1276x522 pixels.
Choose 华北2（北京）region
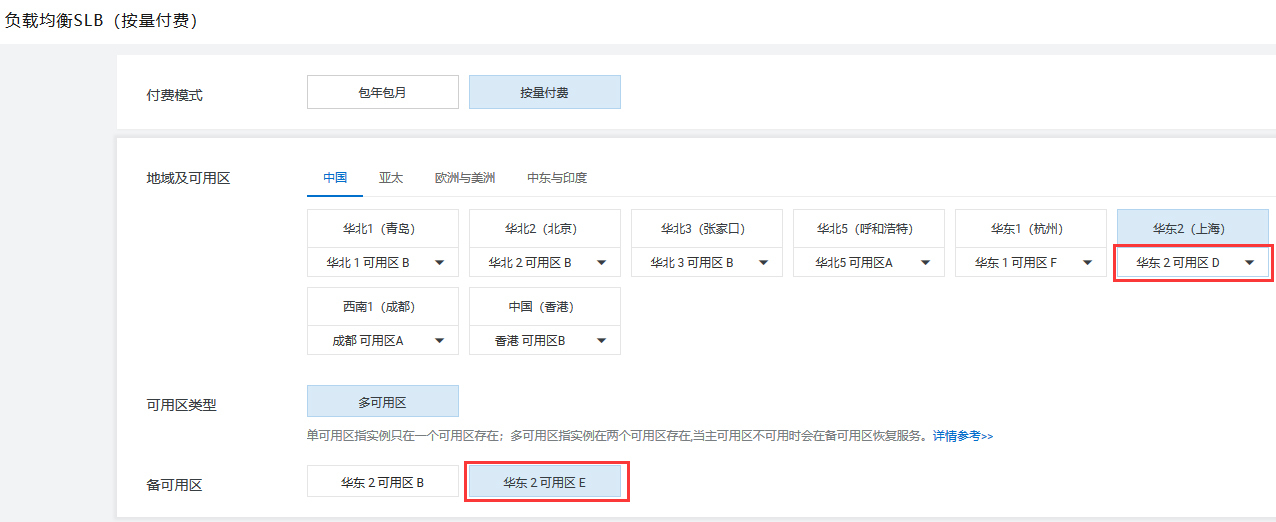pos(544,228)
